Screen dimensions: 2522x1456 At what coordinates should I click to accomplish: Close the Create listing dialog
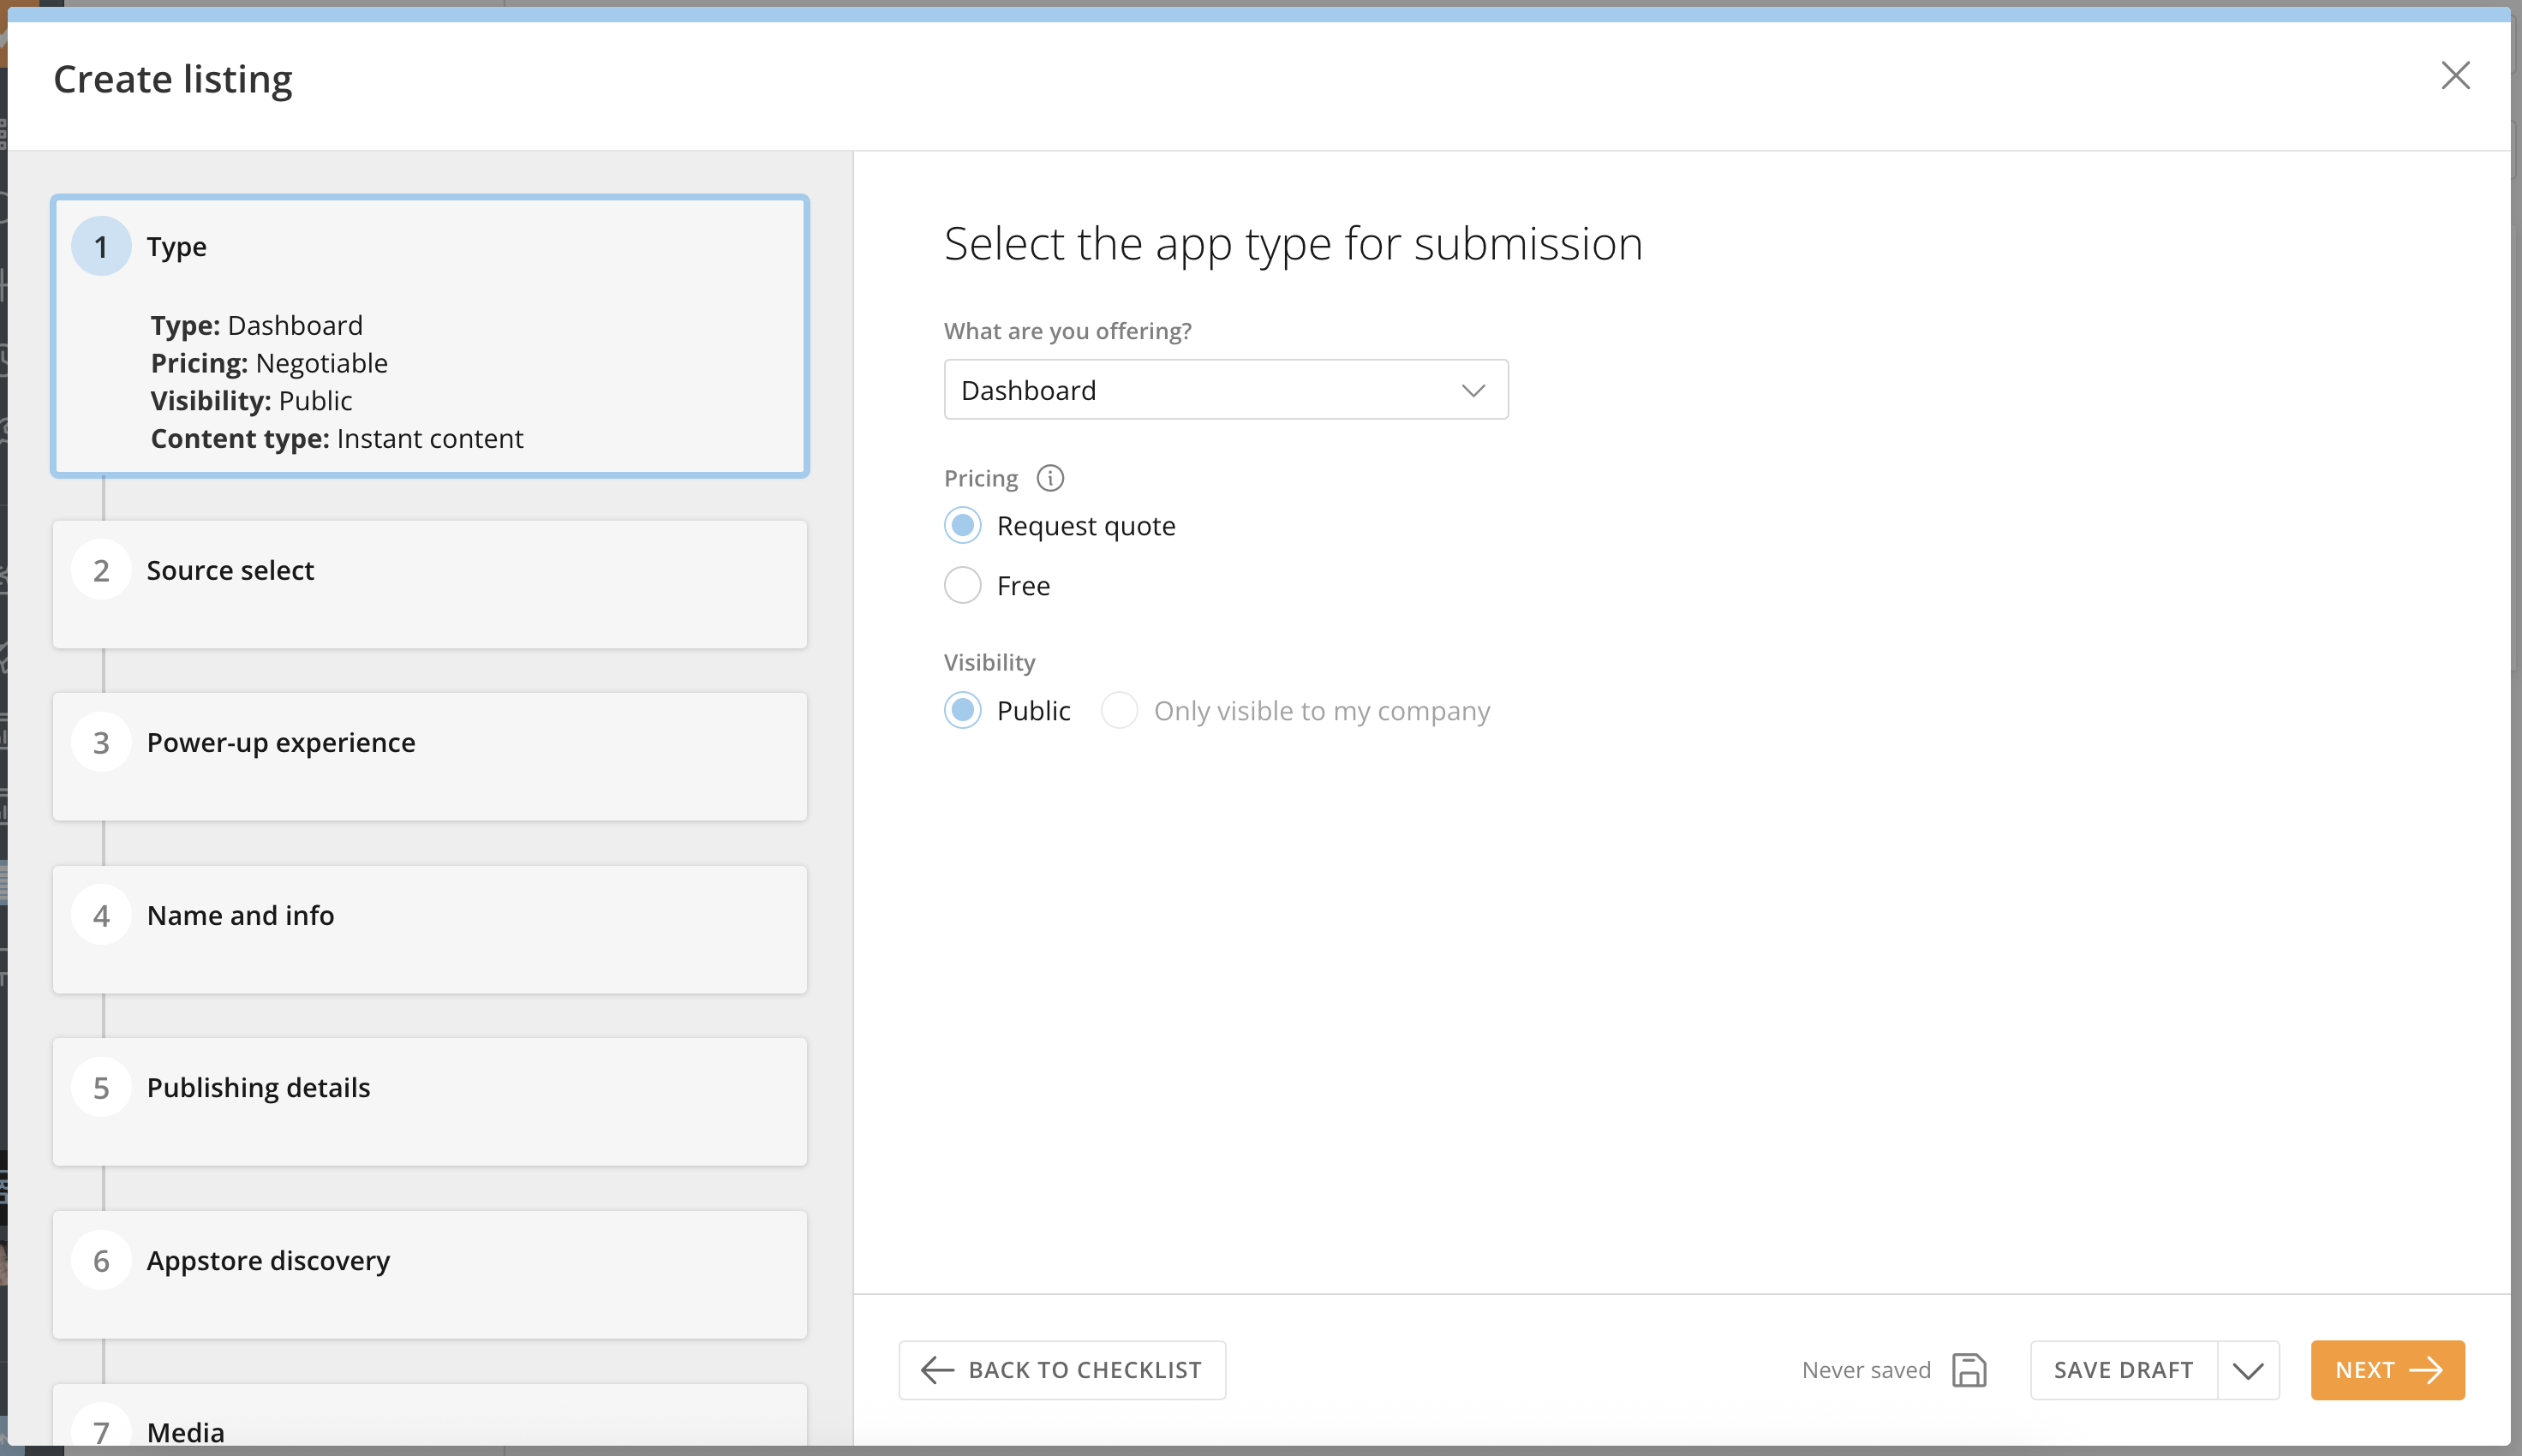pyautogui.click(x=2455, y=76)
